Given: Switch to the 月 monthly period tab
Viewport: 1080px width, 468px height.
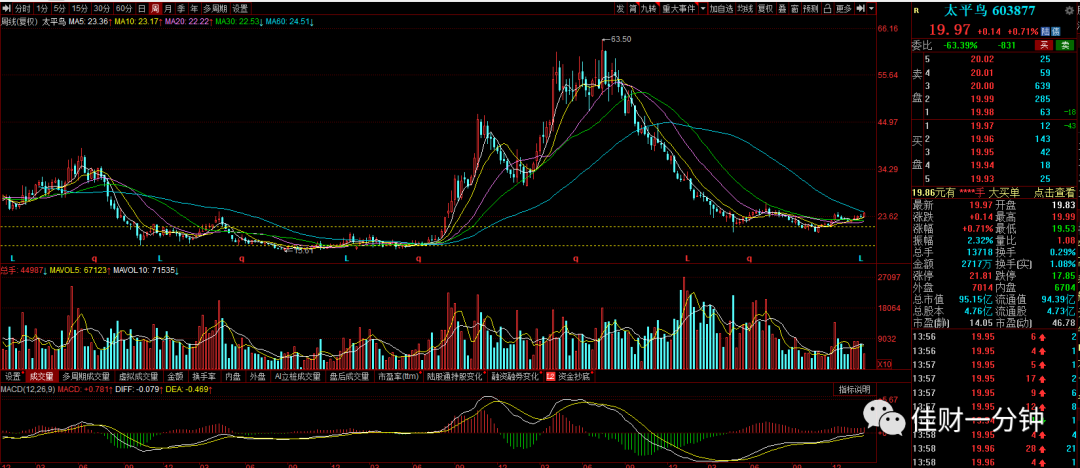Looking at the screenshot, I should click(167, 9).
